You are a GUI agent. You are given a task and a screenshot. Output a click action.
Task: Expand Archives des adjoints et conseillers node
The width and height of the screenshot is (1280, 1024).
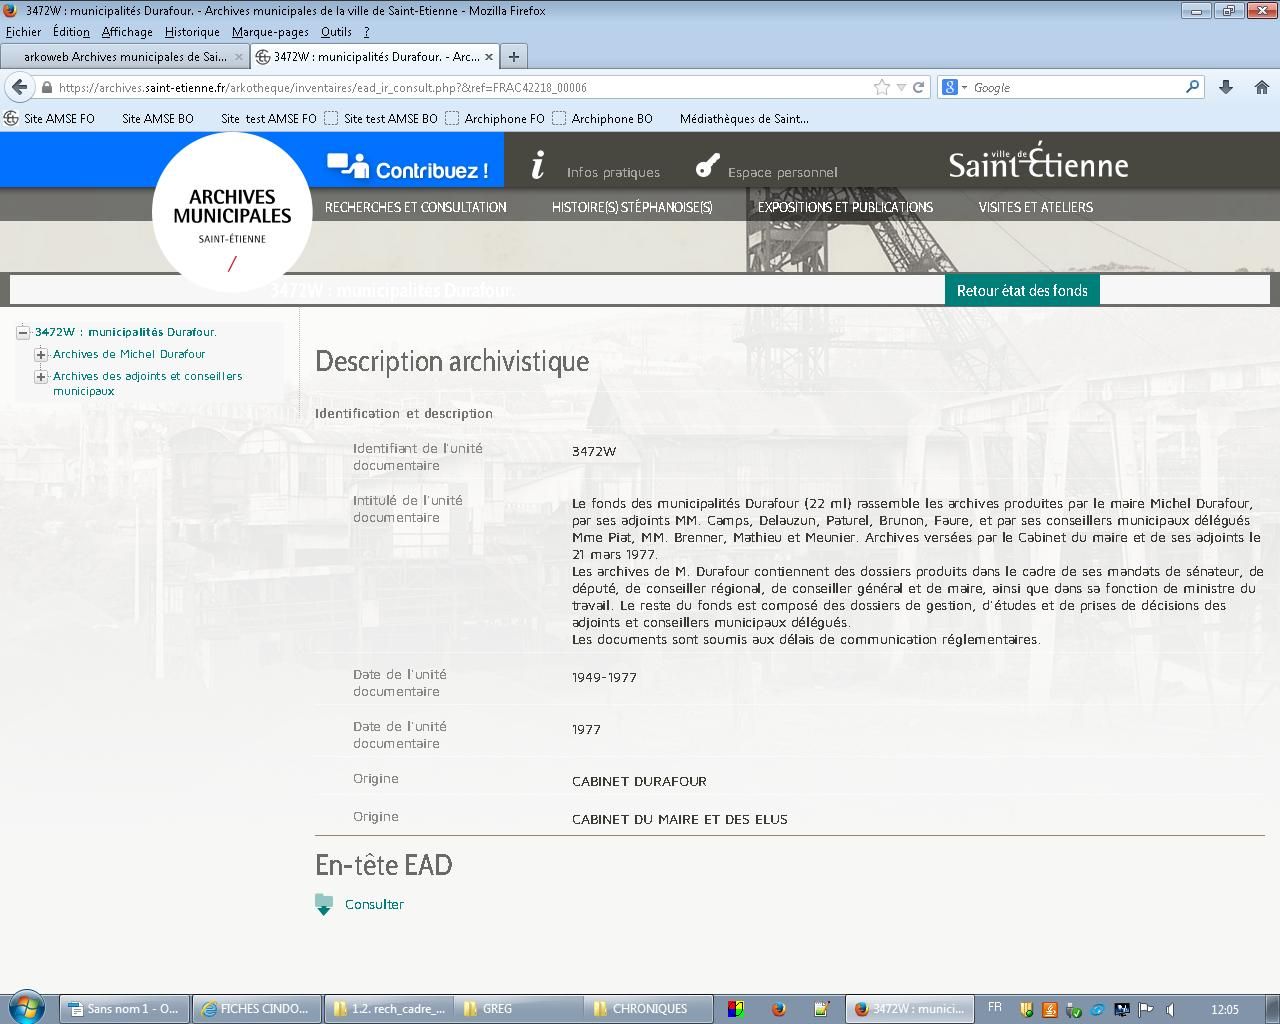click(41, 376)
